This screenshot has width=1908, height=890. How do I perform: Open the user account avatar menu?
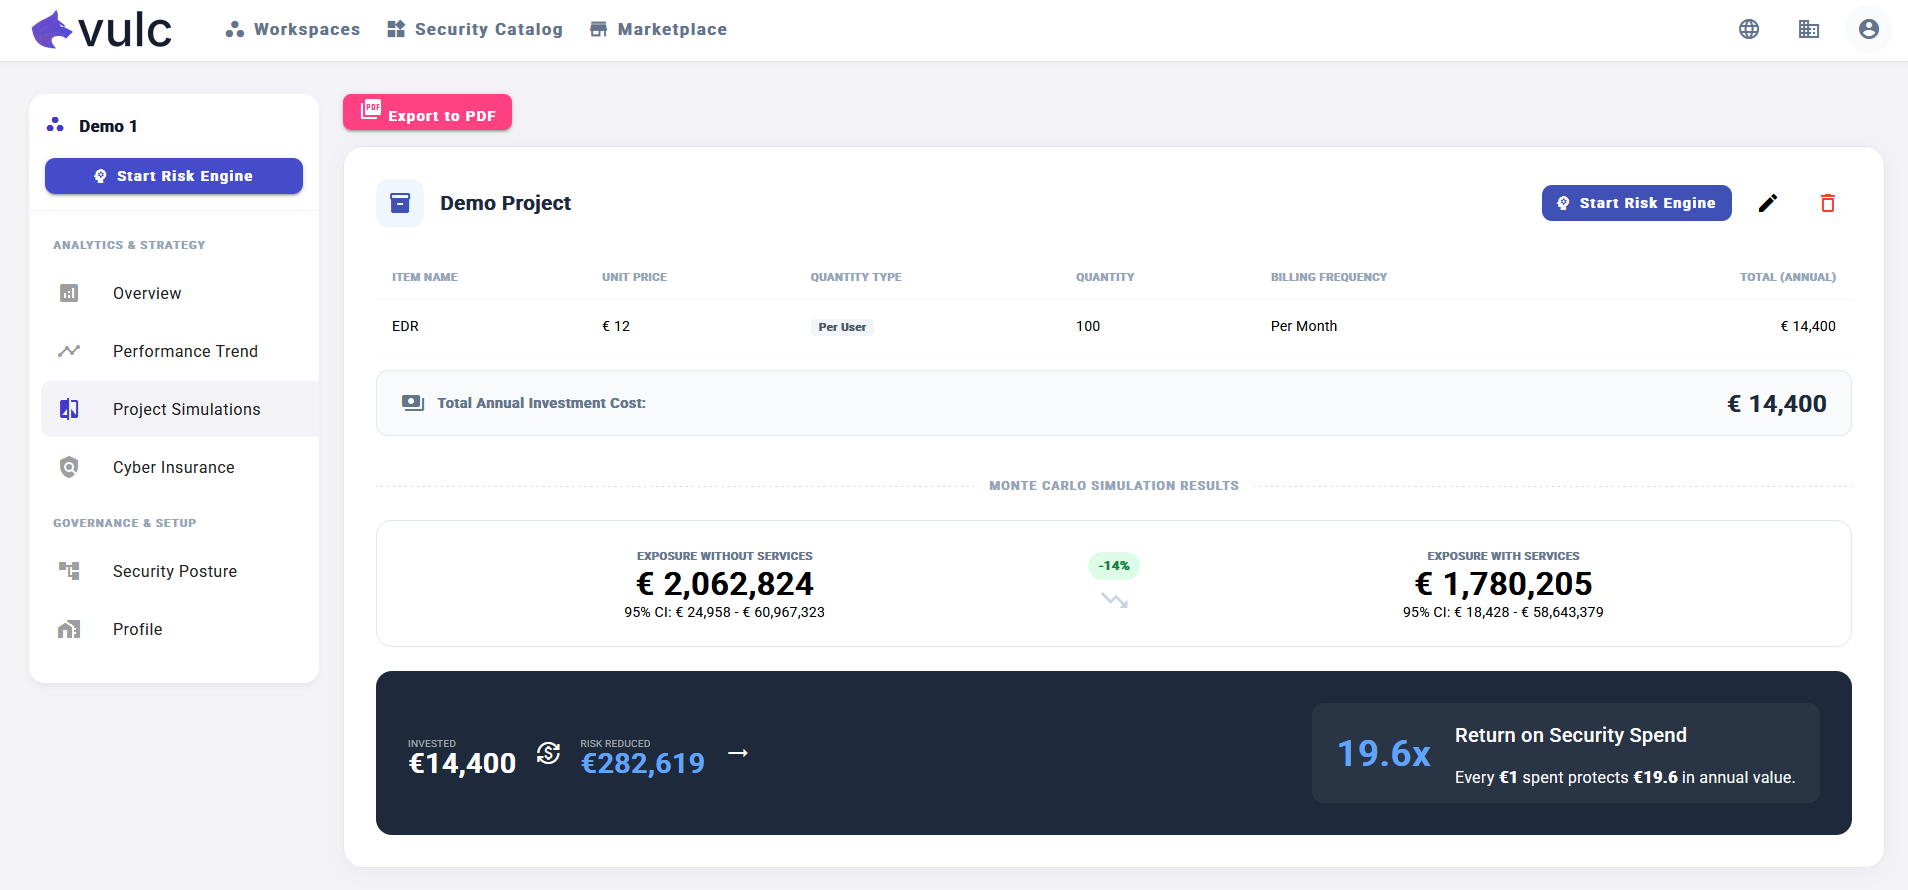1868,29
